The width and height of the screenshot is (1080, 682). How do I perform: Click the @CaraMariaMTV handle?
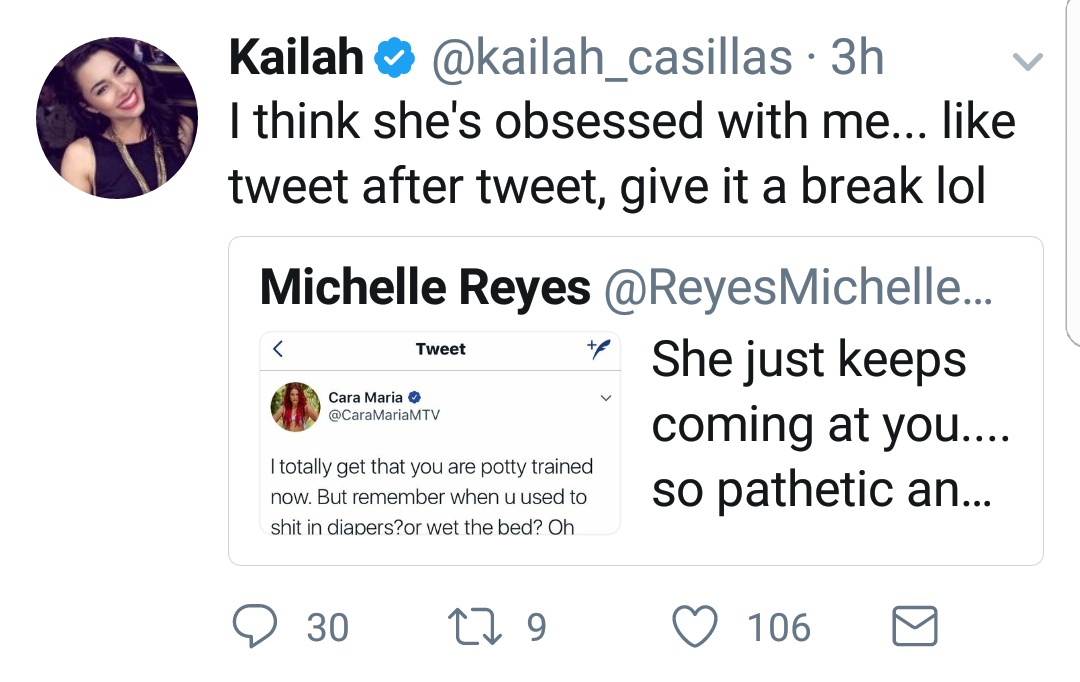pos(384,415)
